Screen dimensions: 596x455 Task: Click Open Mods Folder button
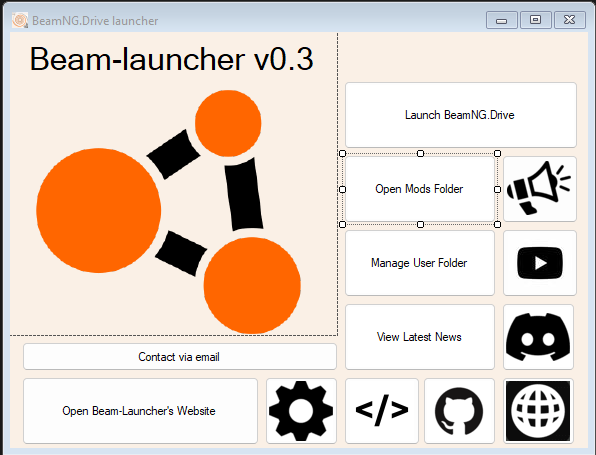(420, 189)
